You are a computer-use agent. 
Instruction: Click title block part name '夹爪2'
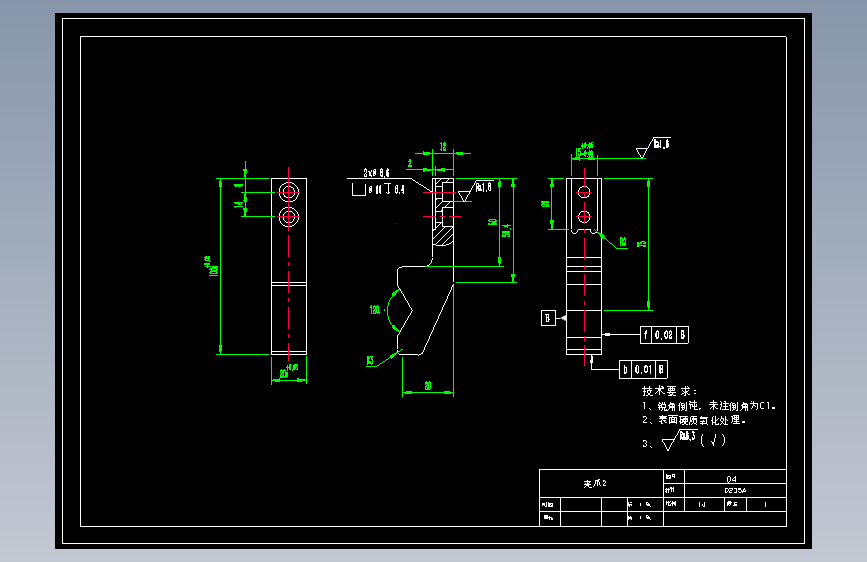coord(595,483)
